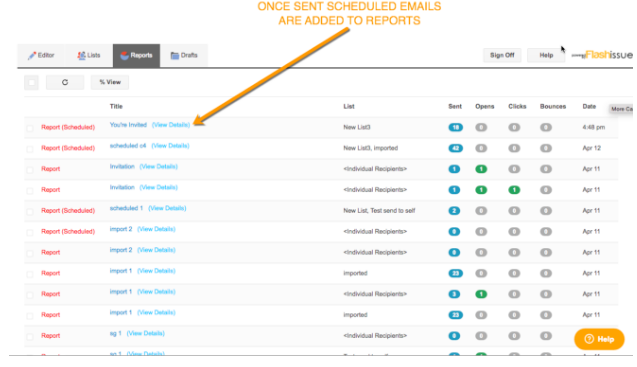The image size is (637, 367).
Task: Click 'New List, Test send to self' cell
Action: coord(379,211)
